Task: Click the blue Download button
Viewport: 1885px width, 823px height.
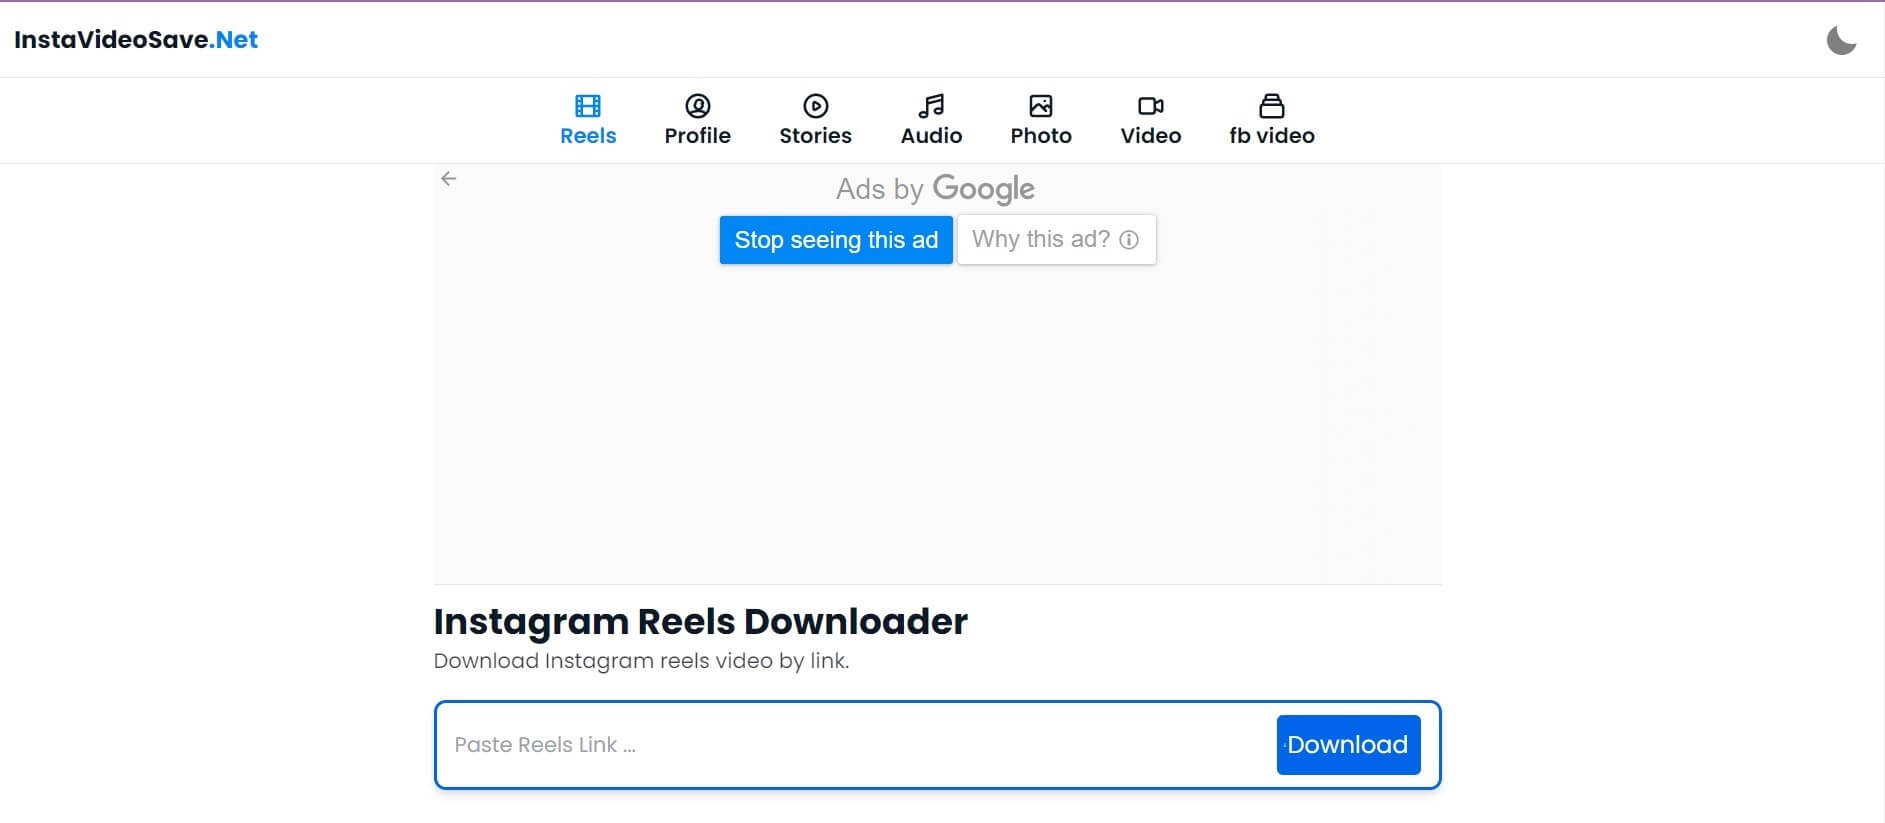Action: [1348, 745]
